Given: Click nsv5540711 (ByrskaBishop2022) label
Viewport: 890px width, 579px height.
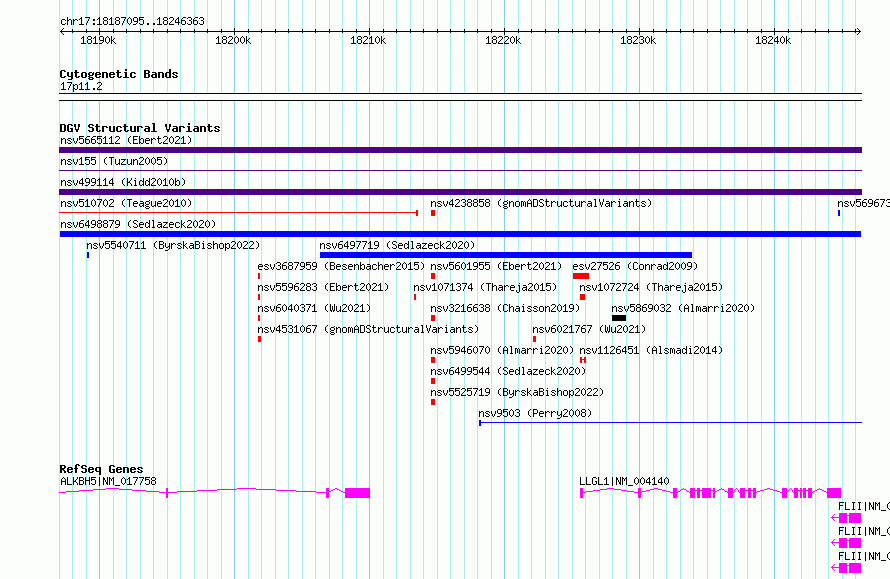Looking at the screenshot, I should pyautogui.click(x=173, y=245).
